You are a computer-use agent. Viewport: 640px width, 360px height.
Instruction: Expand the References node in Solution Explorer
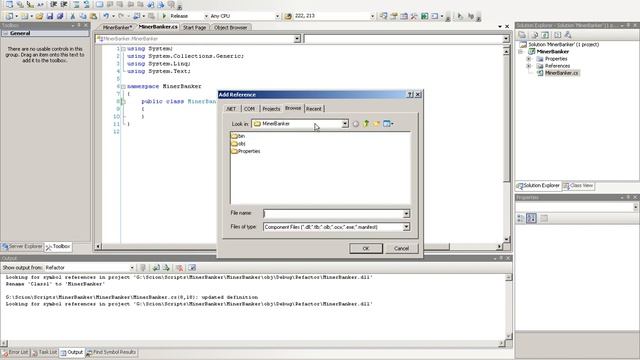(529, 66)
